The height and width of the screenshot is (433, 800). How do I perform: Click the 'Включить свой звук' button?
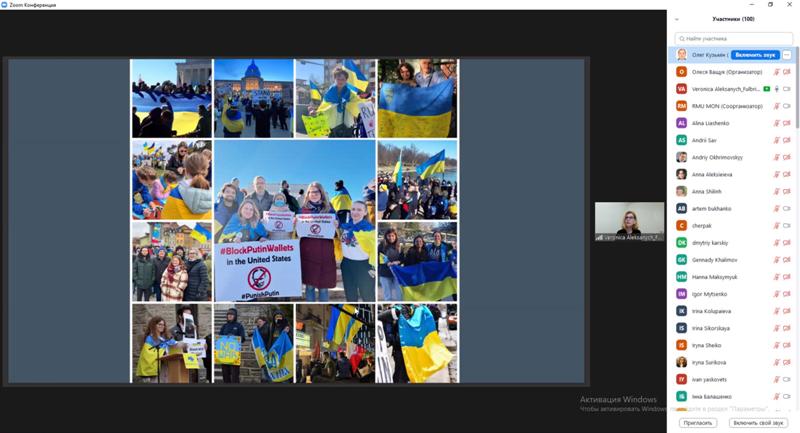758,423
